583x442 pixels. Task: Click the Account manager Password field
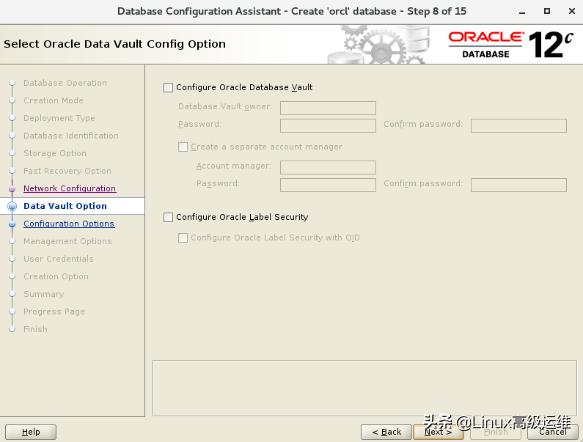[x=328, y=185]
